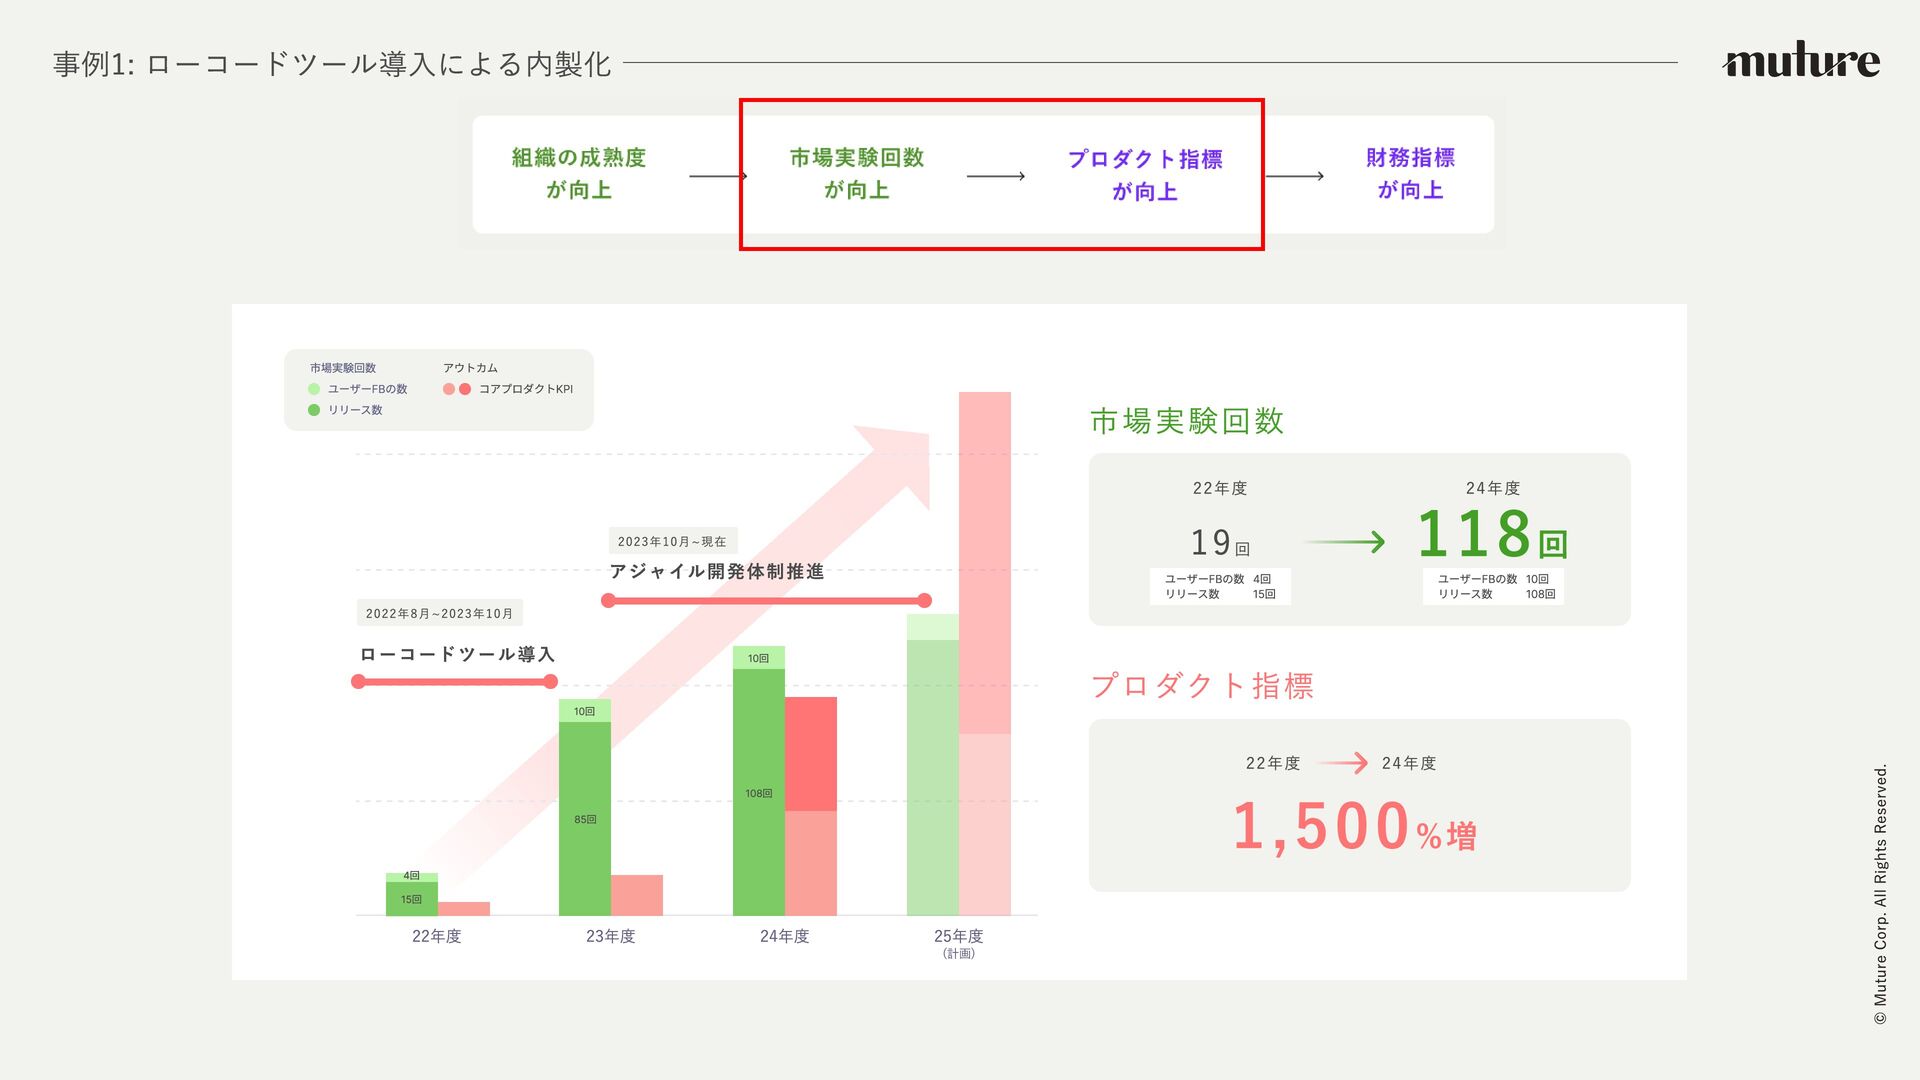Select the legend label ユーザーFBの数

pos(368,389)
